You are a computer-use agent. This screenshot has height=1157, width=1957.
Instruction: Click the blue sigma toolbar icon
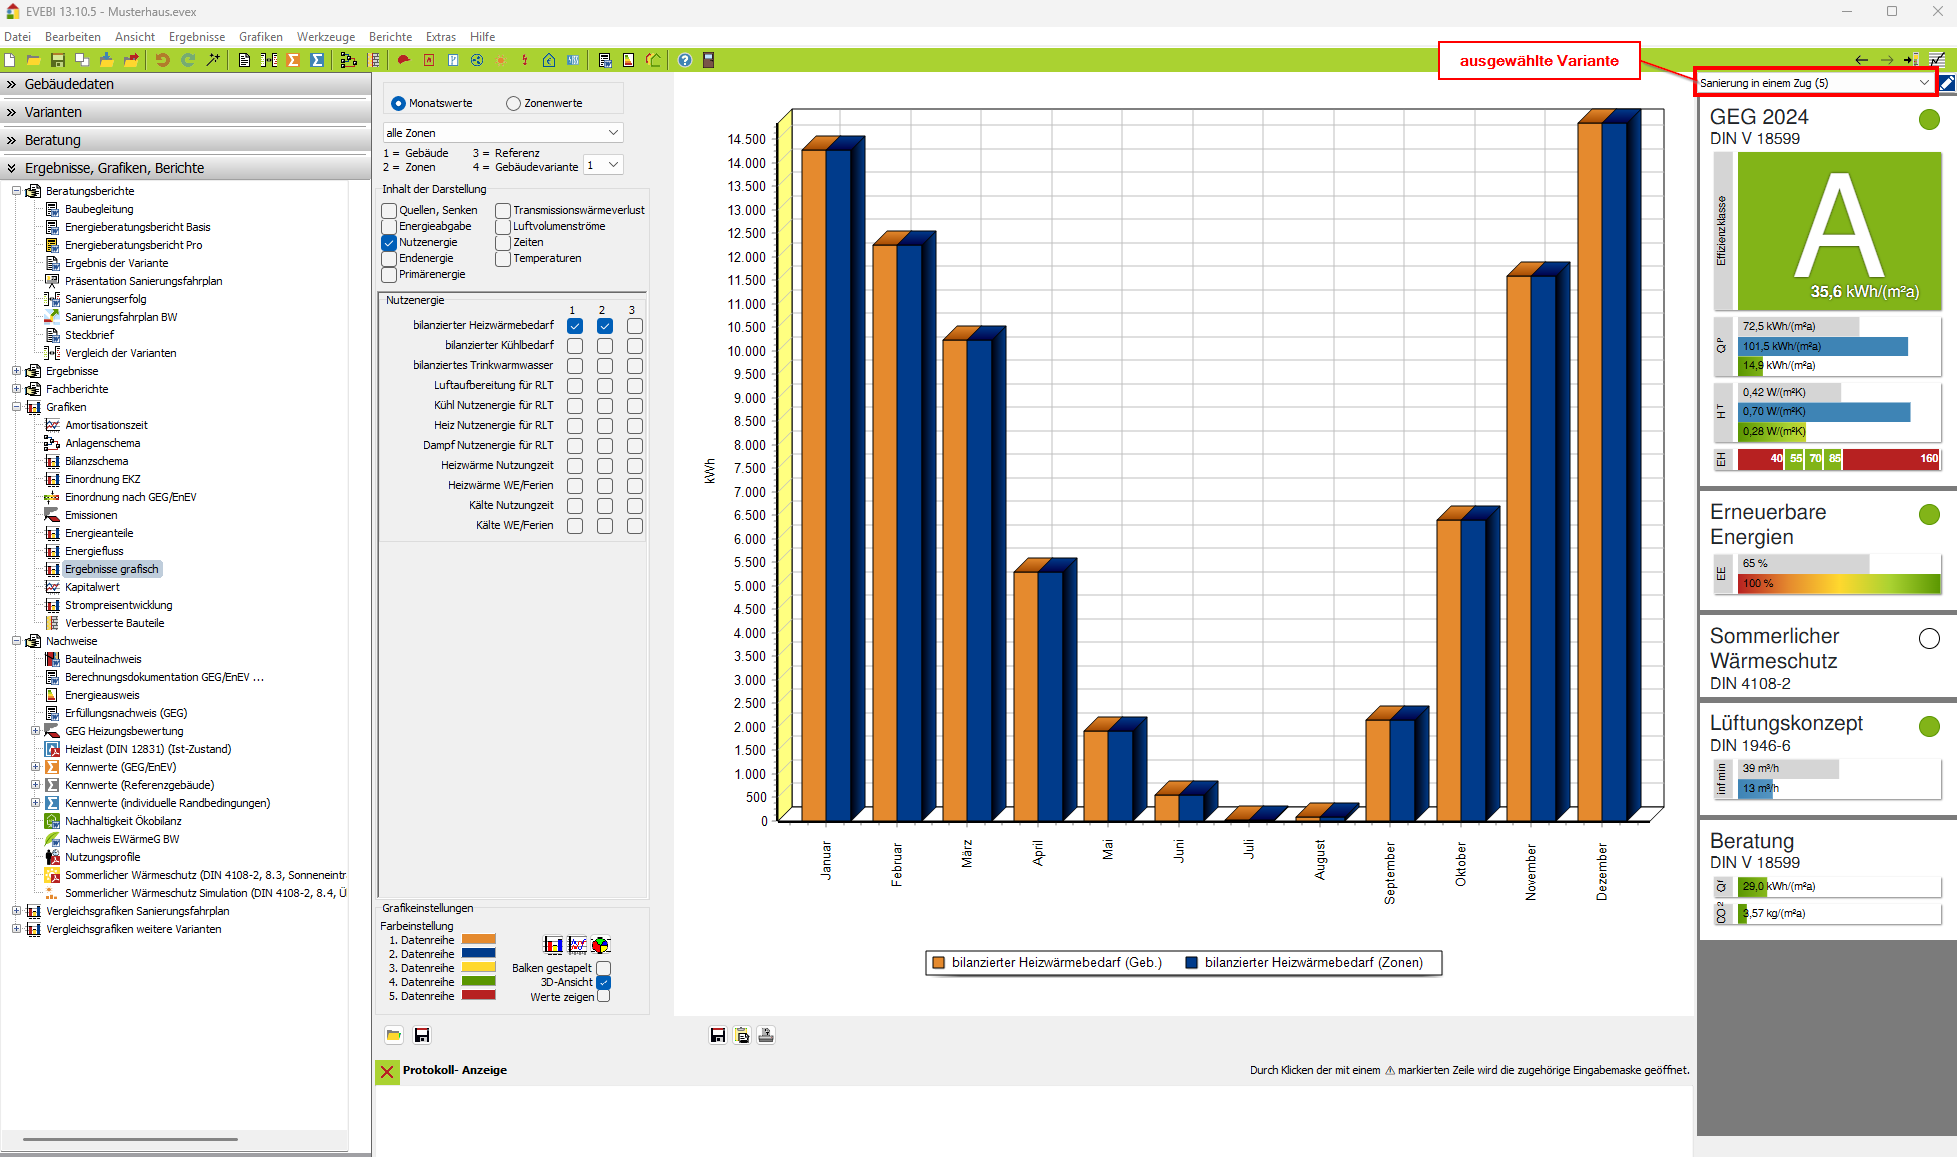[x=317, y=60]
